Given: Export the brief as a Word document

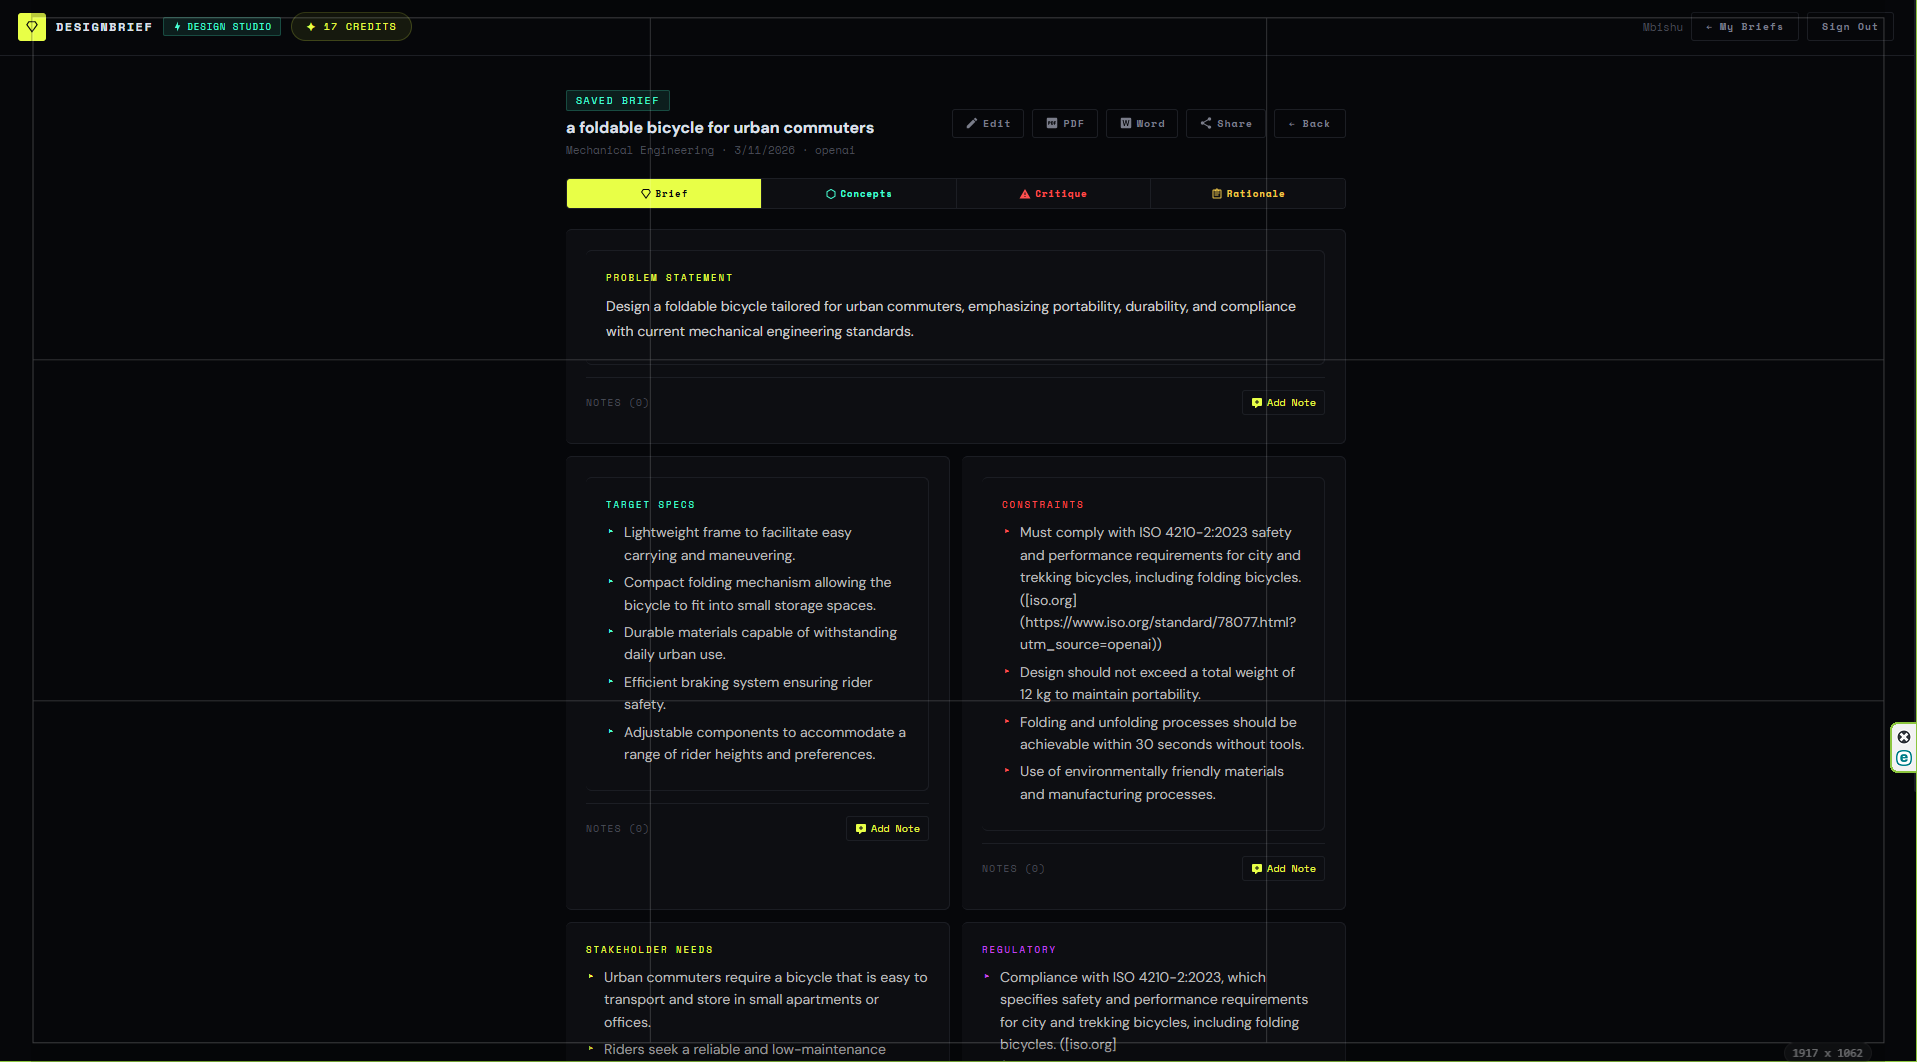Looking at the screenshot, I should point(1141,123).
